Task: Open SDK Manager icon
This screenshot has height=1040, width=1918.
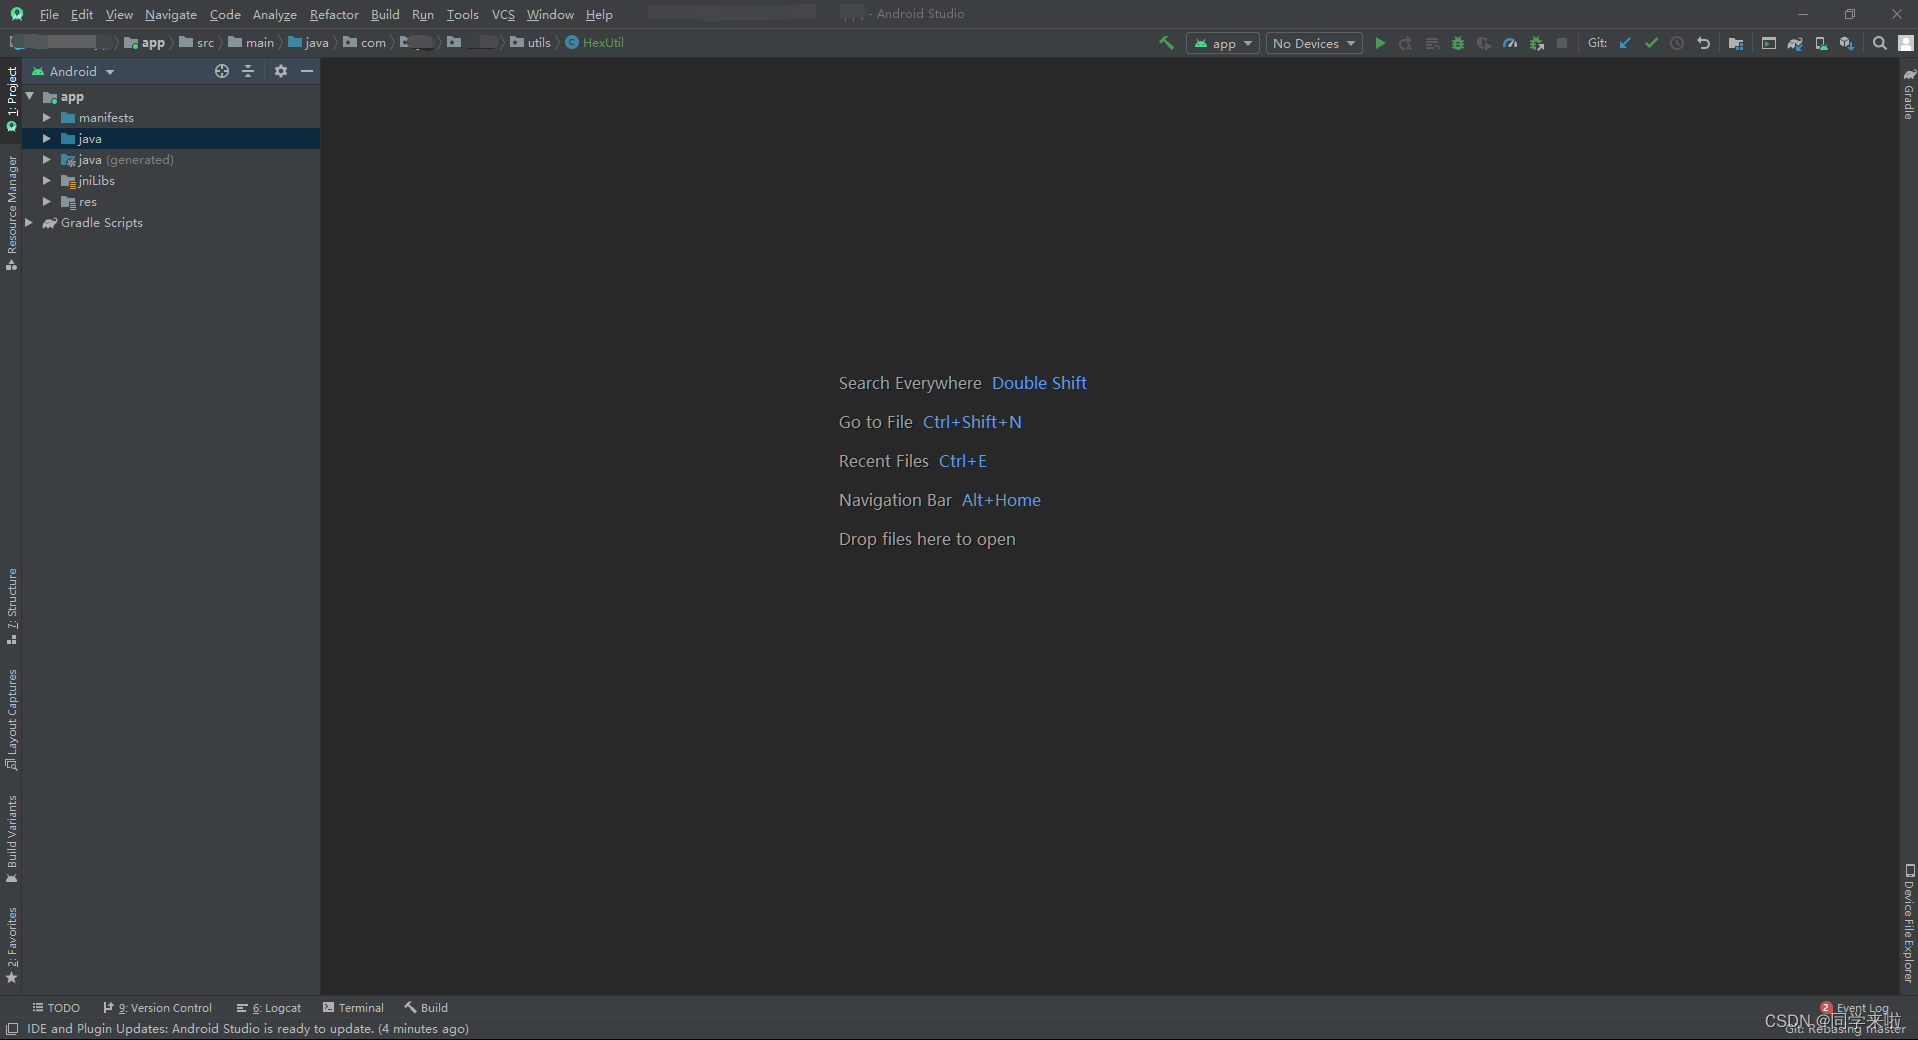Action: point(1847,43)
